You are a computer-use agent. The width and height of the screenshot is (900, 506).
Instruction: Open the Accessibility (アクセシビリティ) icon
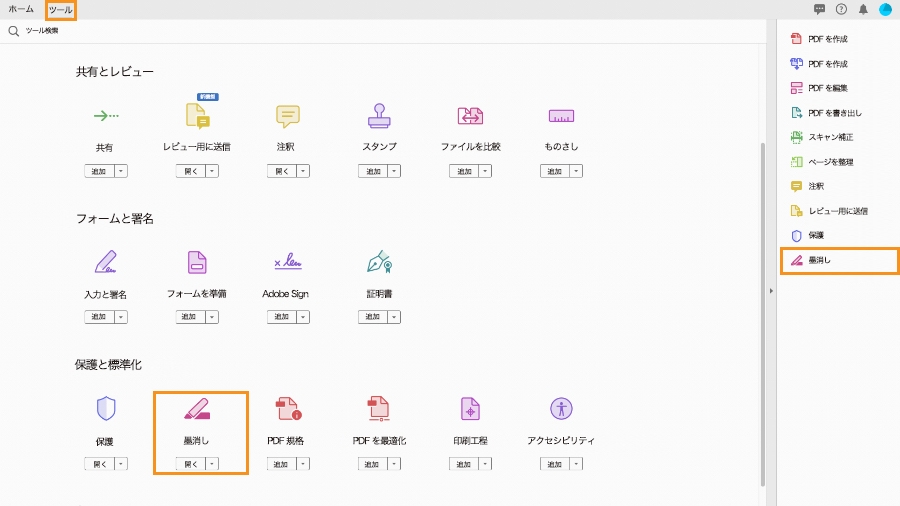(x=561, y=408)
